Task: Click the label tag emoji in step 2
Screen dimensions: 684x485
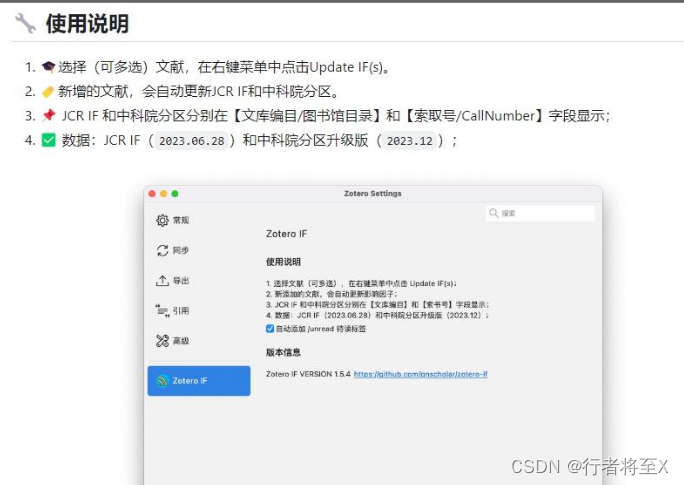Action: click(x=48, y=92)
